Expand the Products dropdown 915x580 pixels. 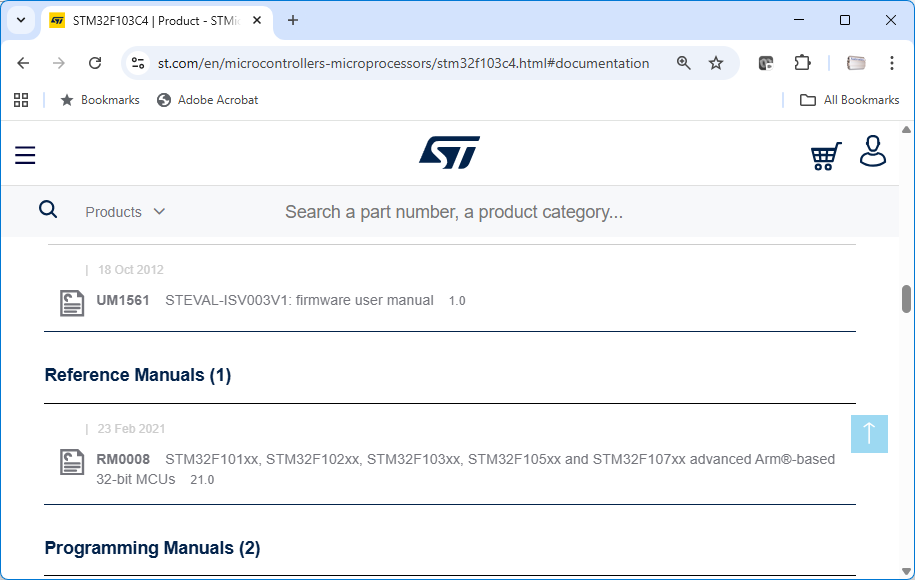[125, 212]
